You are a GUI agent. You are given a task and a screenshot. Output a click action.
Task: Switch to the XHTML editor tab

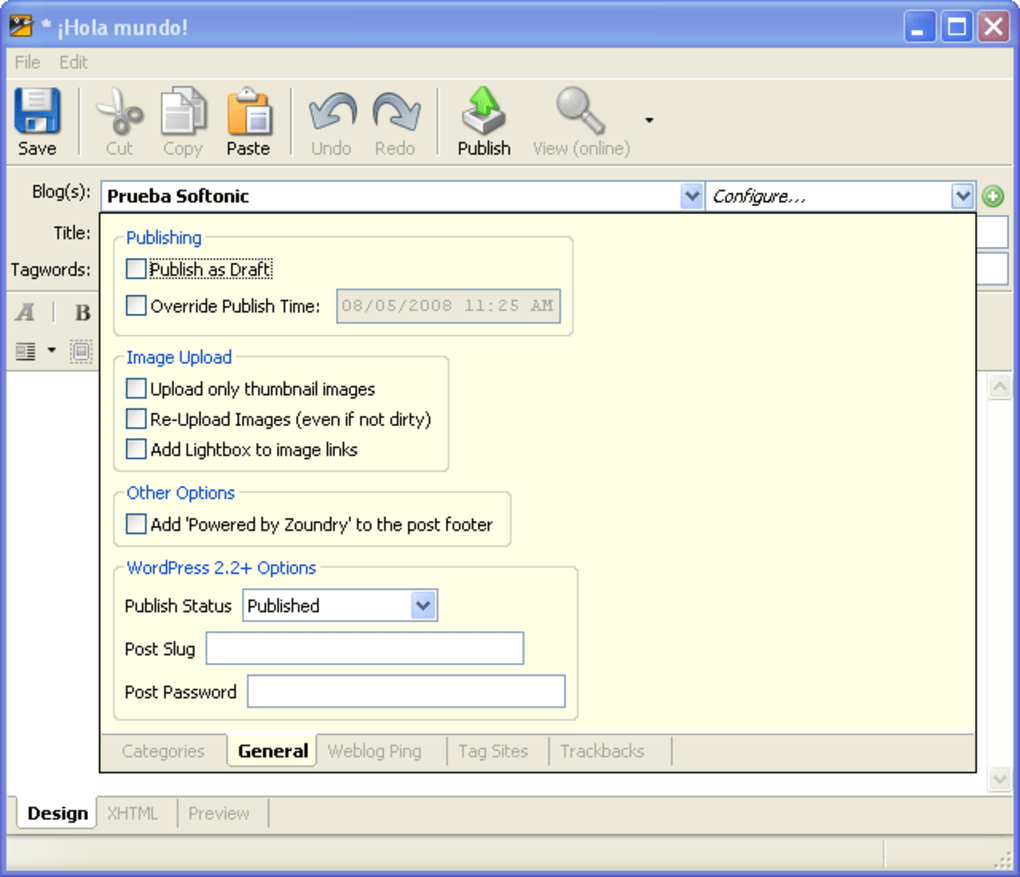tap(133, 813)
